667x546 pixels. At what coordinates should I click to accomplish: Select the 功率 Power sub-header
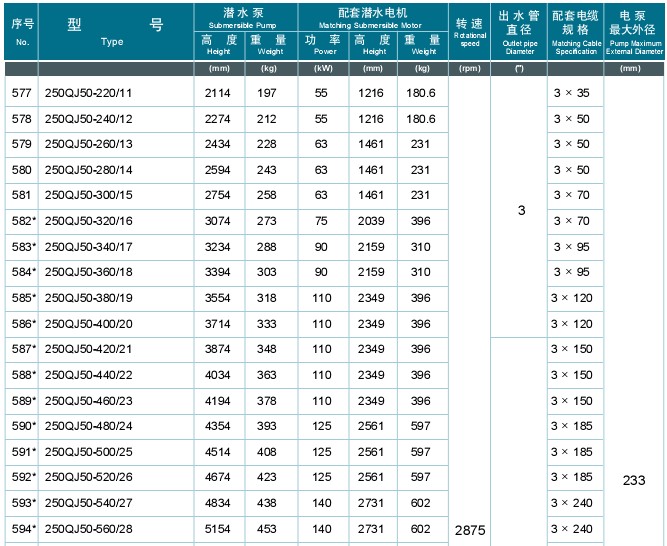(321, 44)
